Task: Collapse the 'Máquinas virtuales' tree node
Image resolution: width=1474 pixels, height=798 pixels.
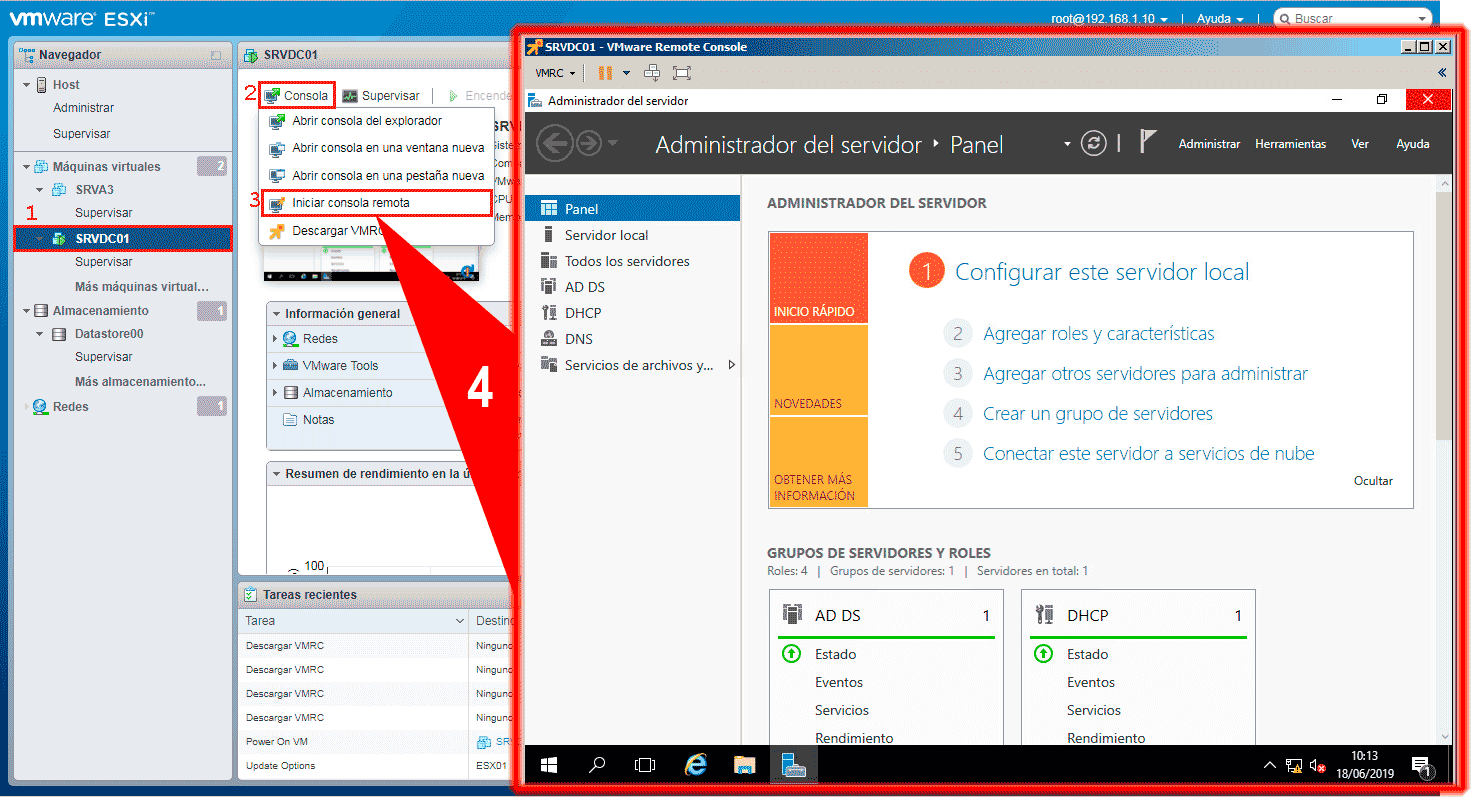Action: click(x=26, y=165)
